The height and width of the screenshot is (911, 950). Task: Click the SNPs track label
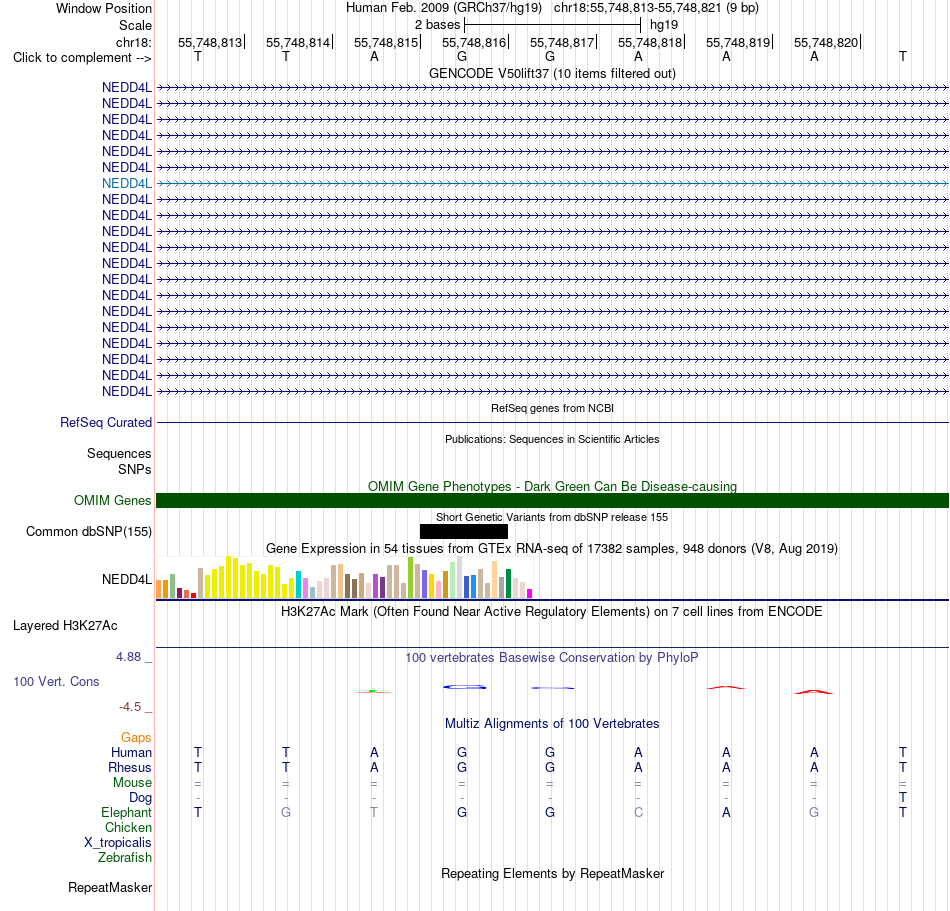coord(135,469)
